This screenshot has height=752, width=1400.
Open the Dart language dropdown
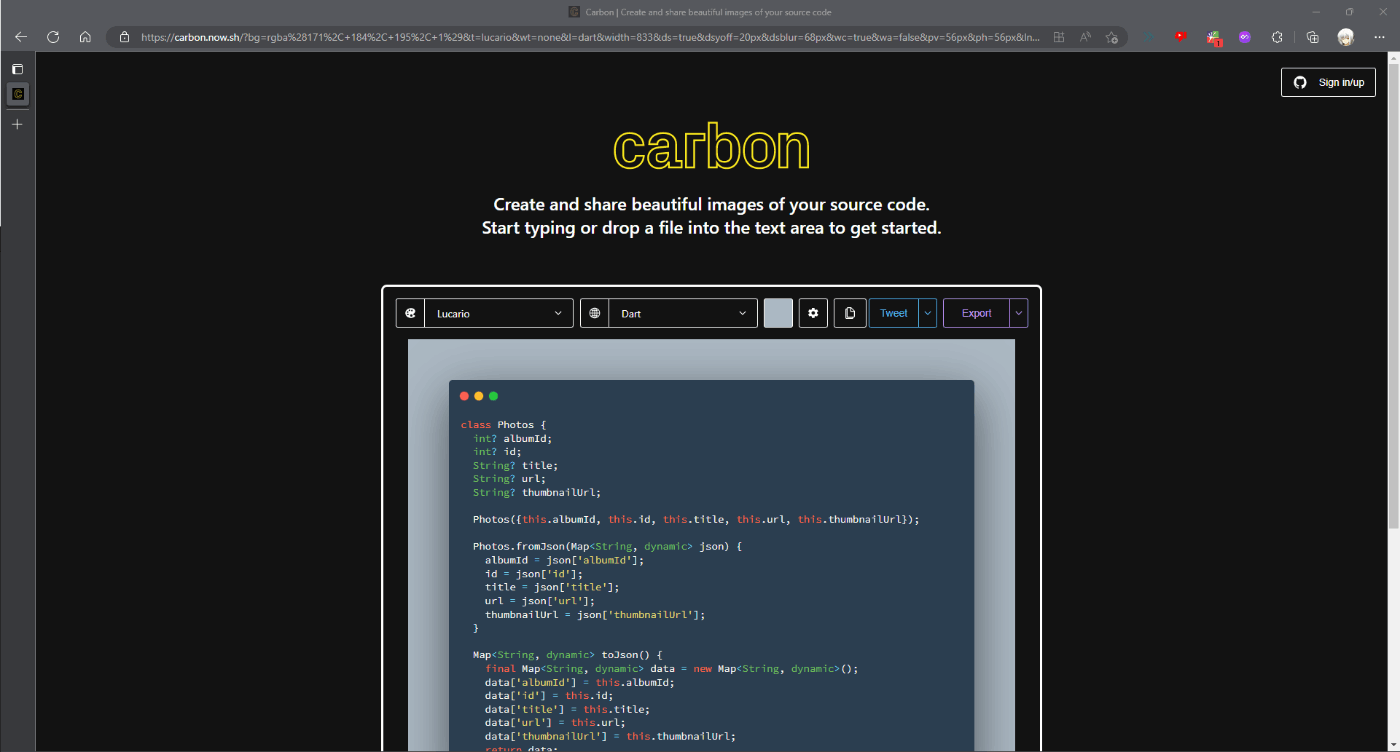[x=683, y=313]
